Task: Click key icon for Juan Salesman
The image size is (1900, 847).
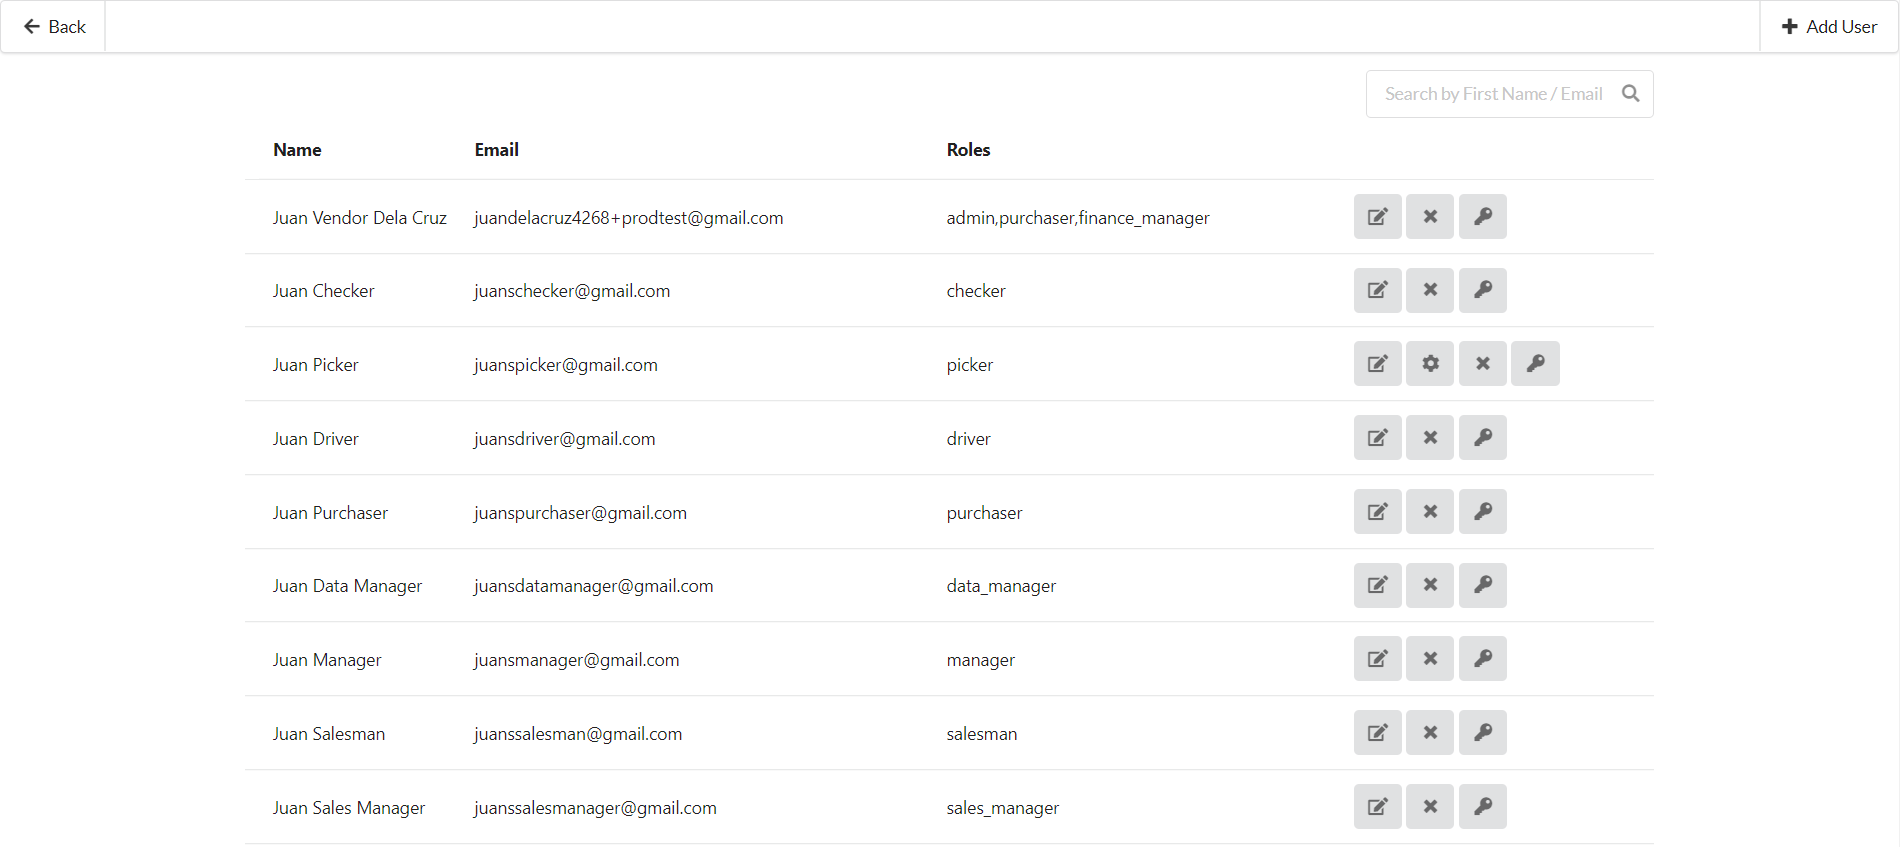Action: (x=1482, y=733)
